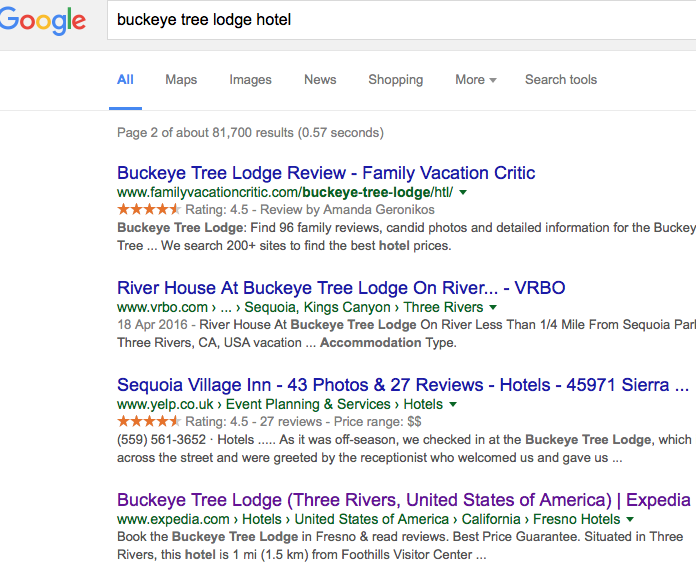Image resolution: width=696 pixels, height=576 pixels.
Task: Click the Family Vacation Critic star rating
Action: (149, 209)
